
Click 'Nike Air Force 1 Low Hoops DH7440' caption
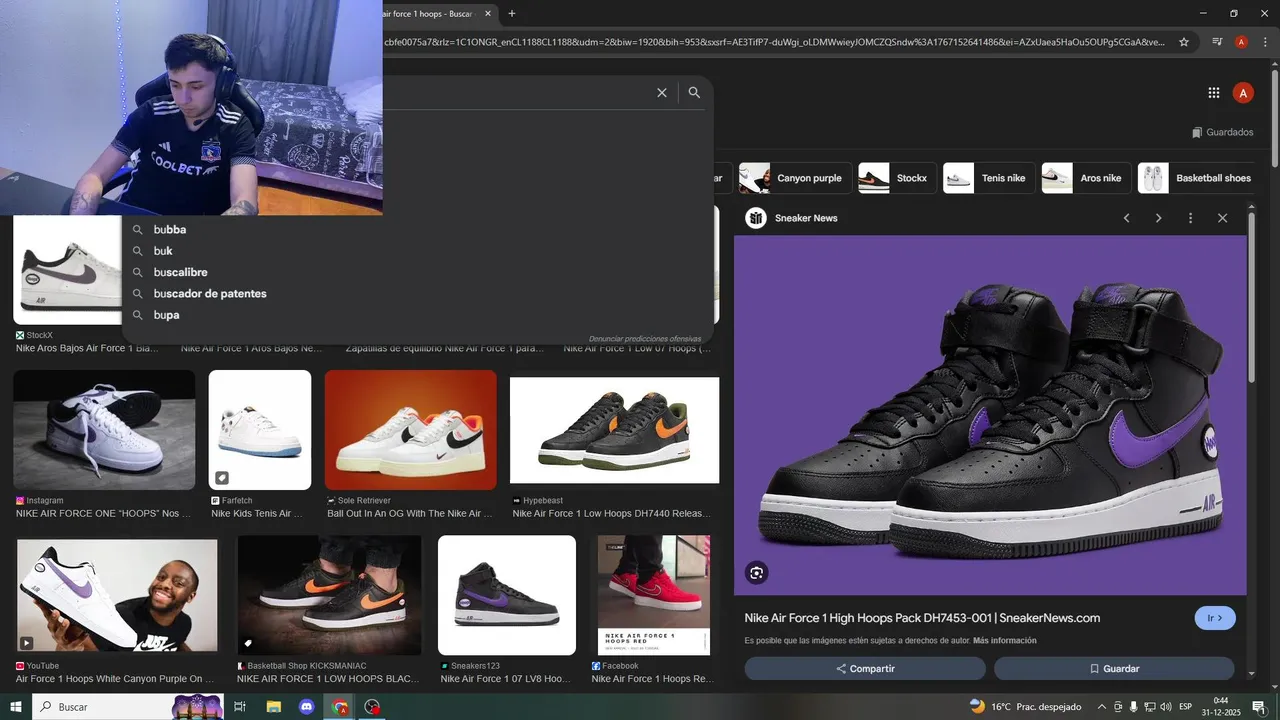611,514
